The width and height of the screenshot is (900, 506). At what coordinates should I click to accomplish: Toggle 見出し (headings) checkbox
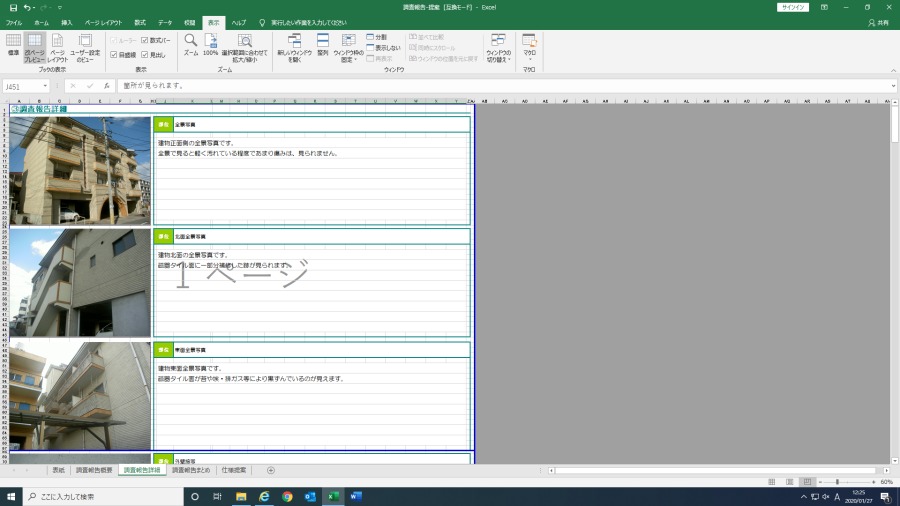tap(145, 55)
